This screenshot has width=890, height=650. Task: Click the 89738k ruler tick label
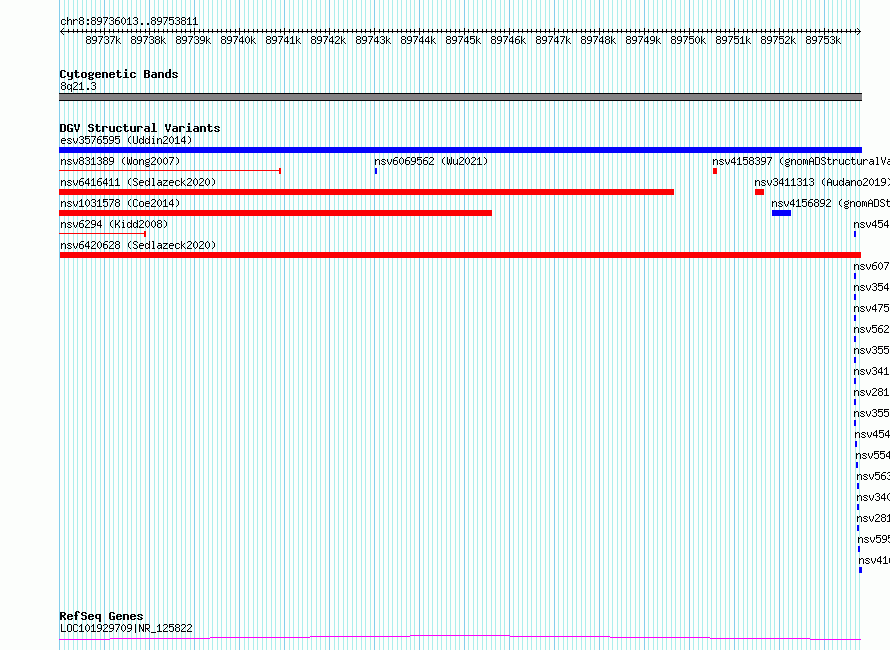pos(148,40)
